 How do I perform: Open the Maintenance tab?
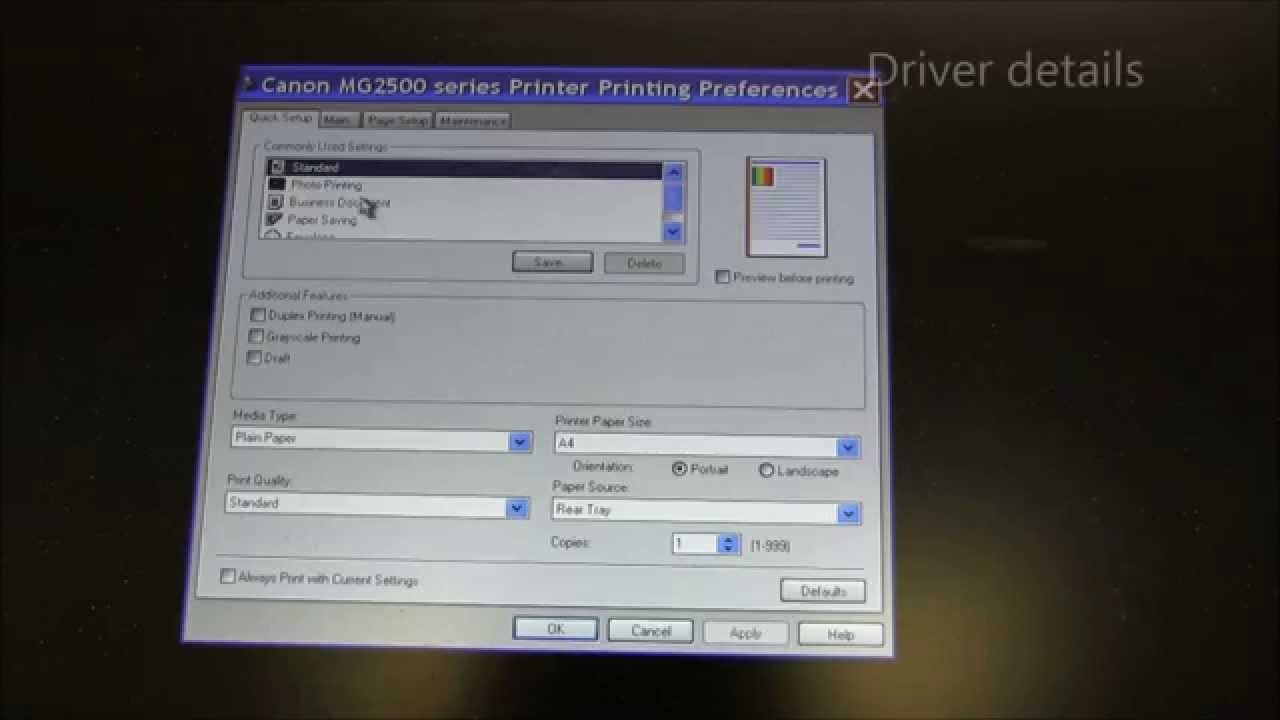tap(473, 121)
